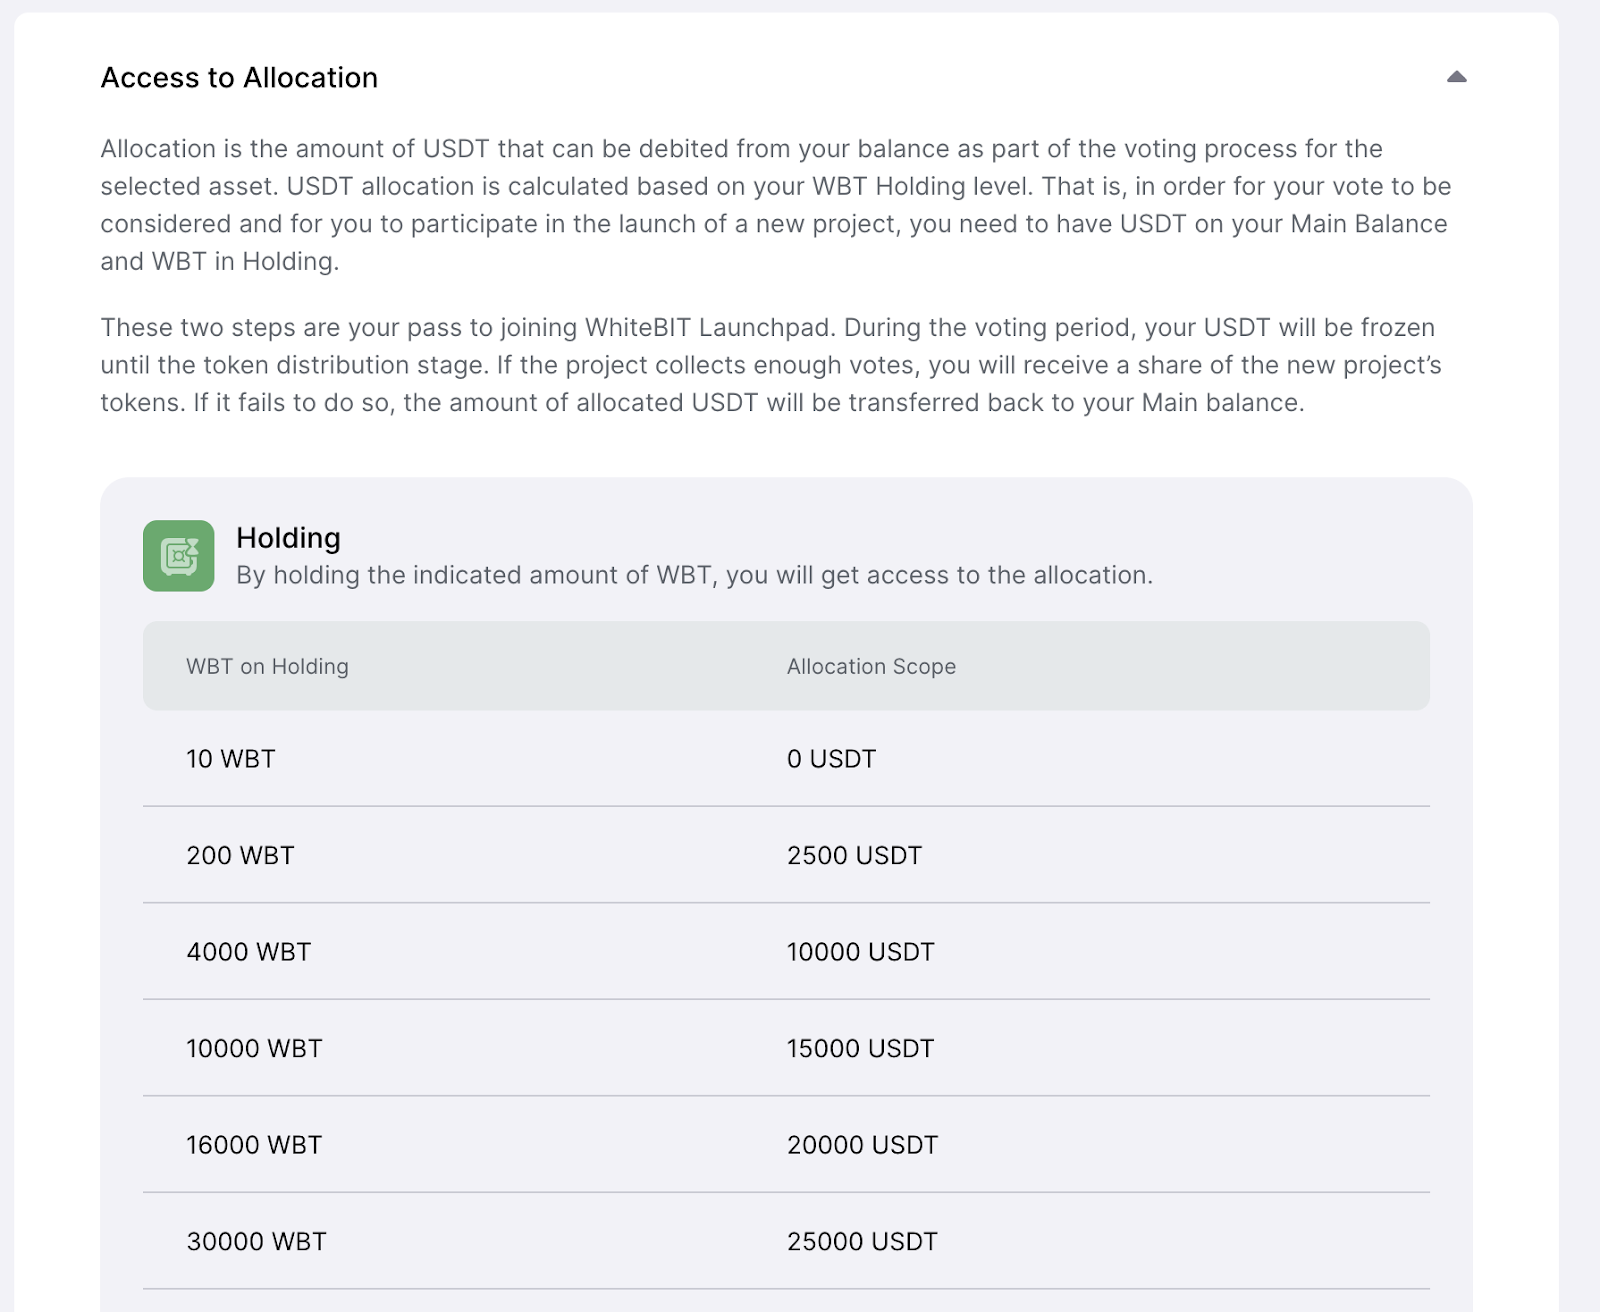Select the Allocation Scope column header
Image resolution: width=1600 pixels, height=1312 pixels.
[x=871, y=667]
